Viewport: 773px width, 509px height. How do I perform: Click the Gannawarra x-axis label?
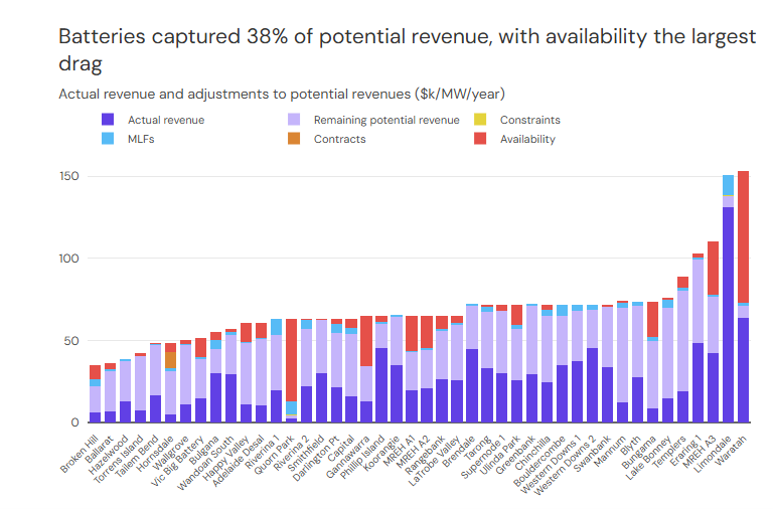click(348, 457)
